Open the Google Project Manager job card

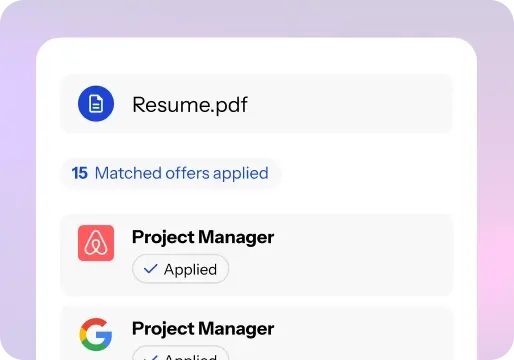(256, 333)
